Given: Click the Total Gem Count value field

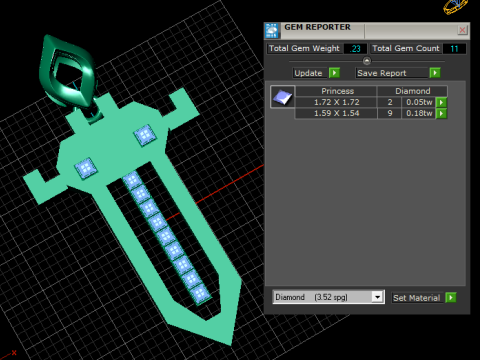Looking at the screenshot, I should 454,49.
